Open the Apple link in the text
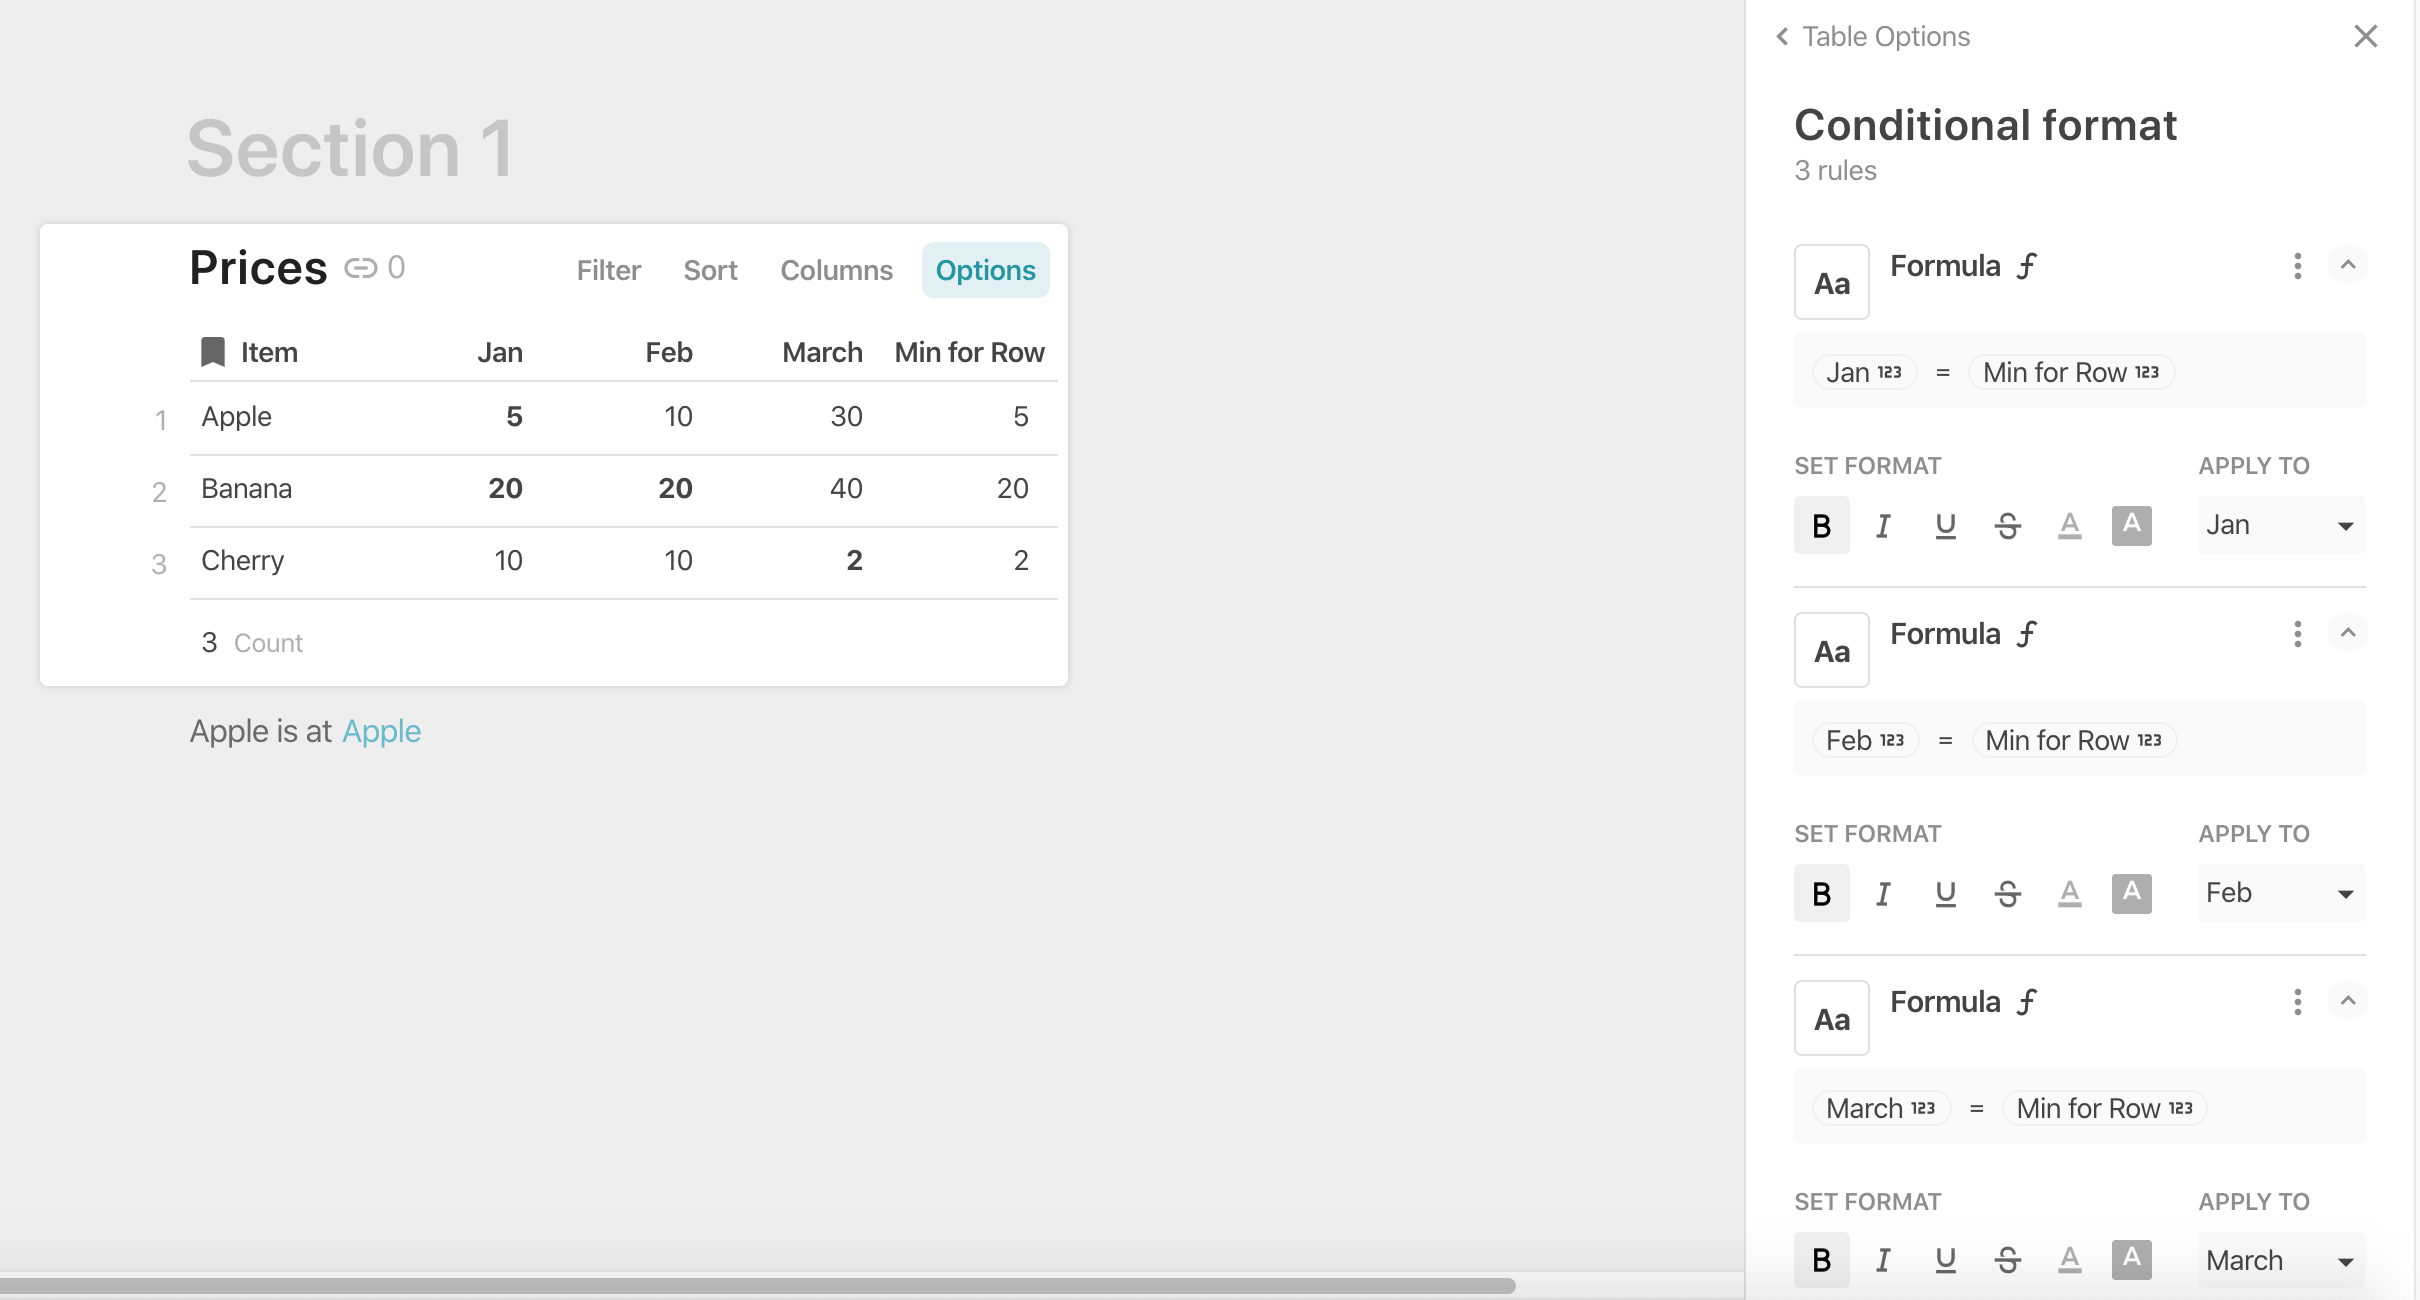The image size is (2420, 1300). click(x=381, y=732)
